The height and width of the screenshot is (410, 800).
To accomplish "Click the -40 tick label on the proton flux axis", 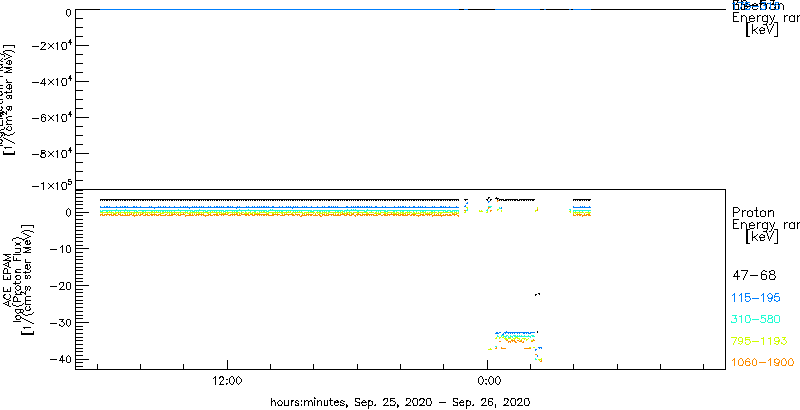I will pyautogui.click(x=59, y=359).
